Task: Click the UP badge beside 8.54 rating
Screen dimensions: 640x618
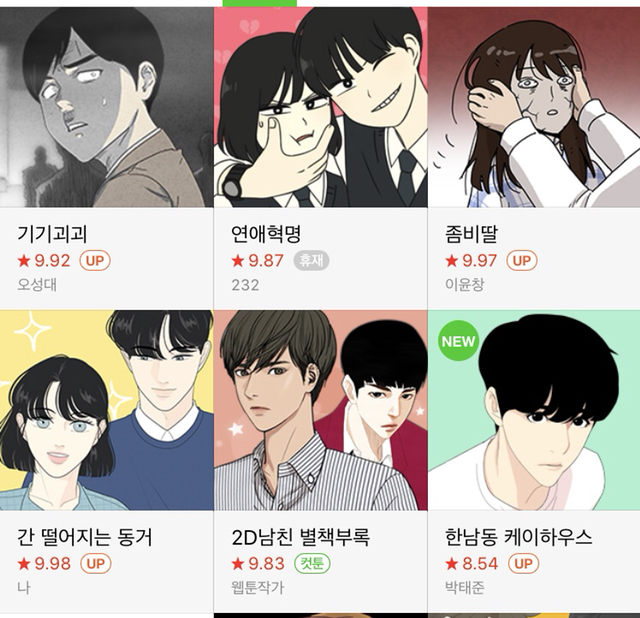Action: 523,564
